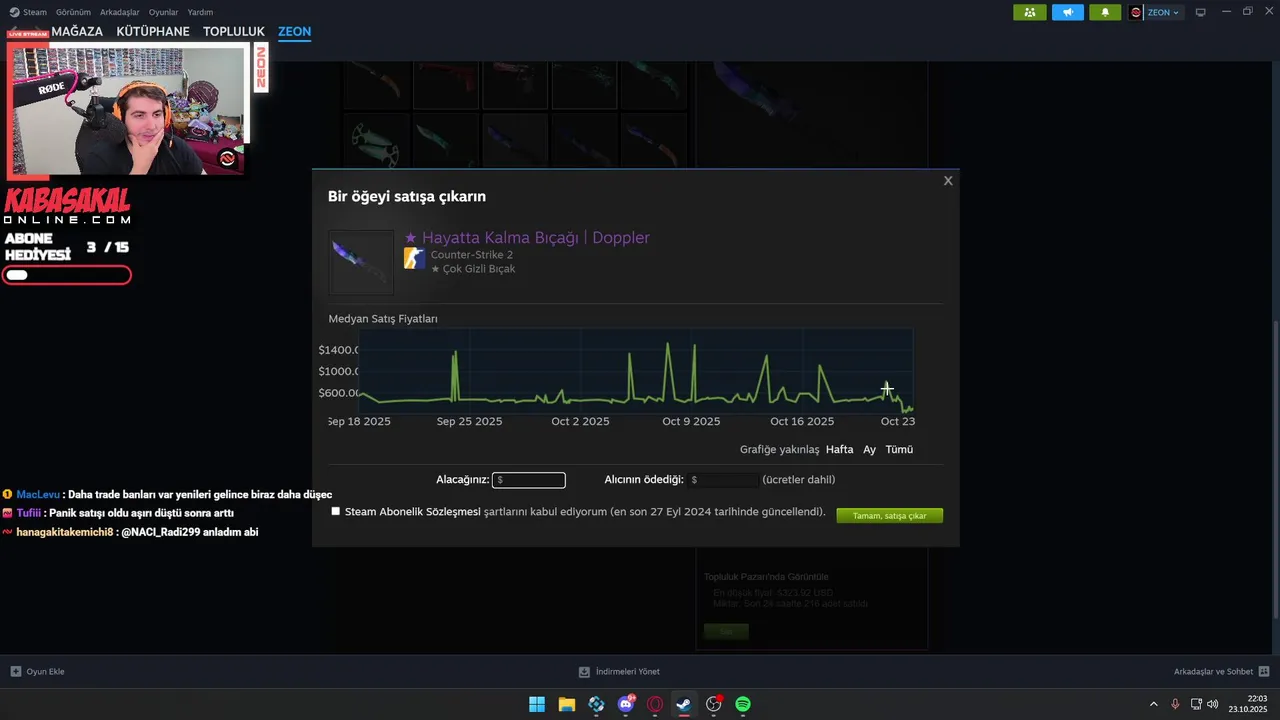Open İndirmeleri Yönet
Image resolution: width=1280 pixels, height=720 pixels.
pyautogui.click(x=619, y=671)
